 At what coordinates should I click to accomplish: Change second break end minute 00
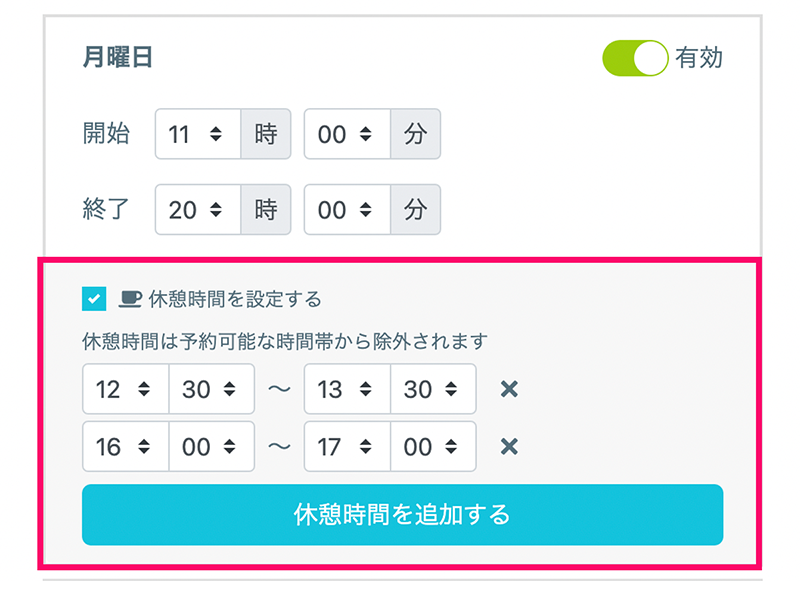coord(432,446)
